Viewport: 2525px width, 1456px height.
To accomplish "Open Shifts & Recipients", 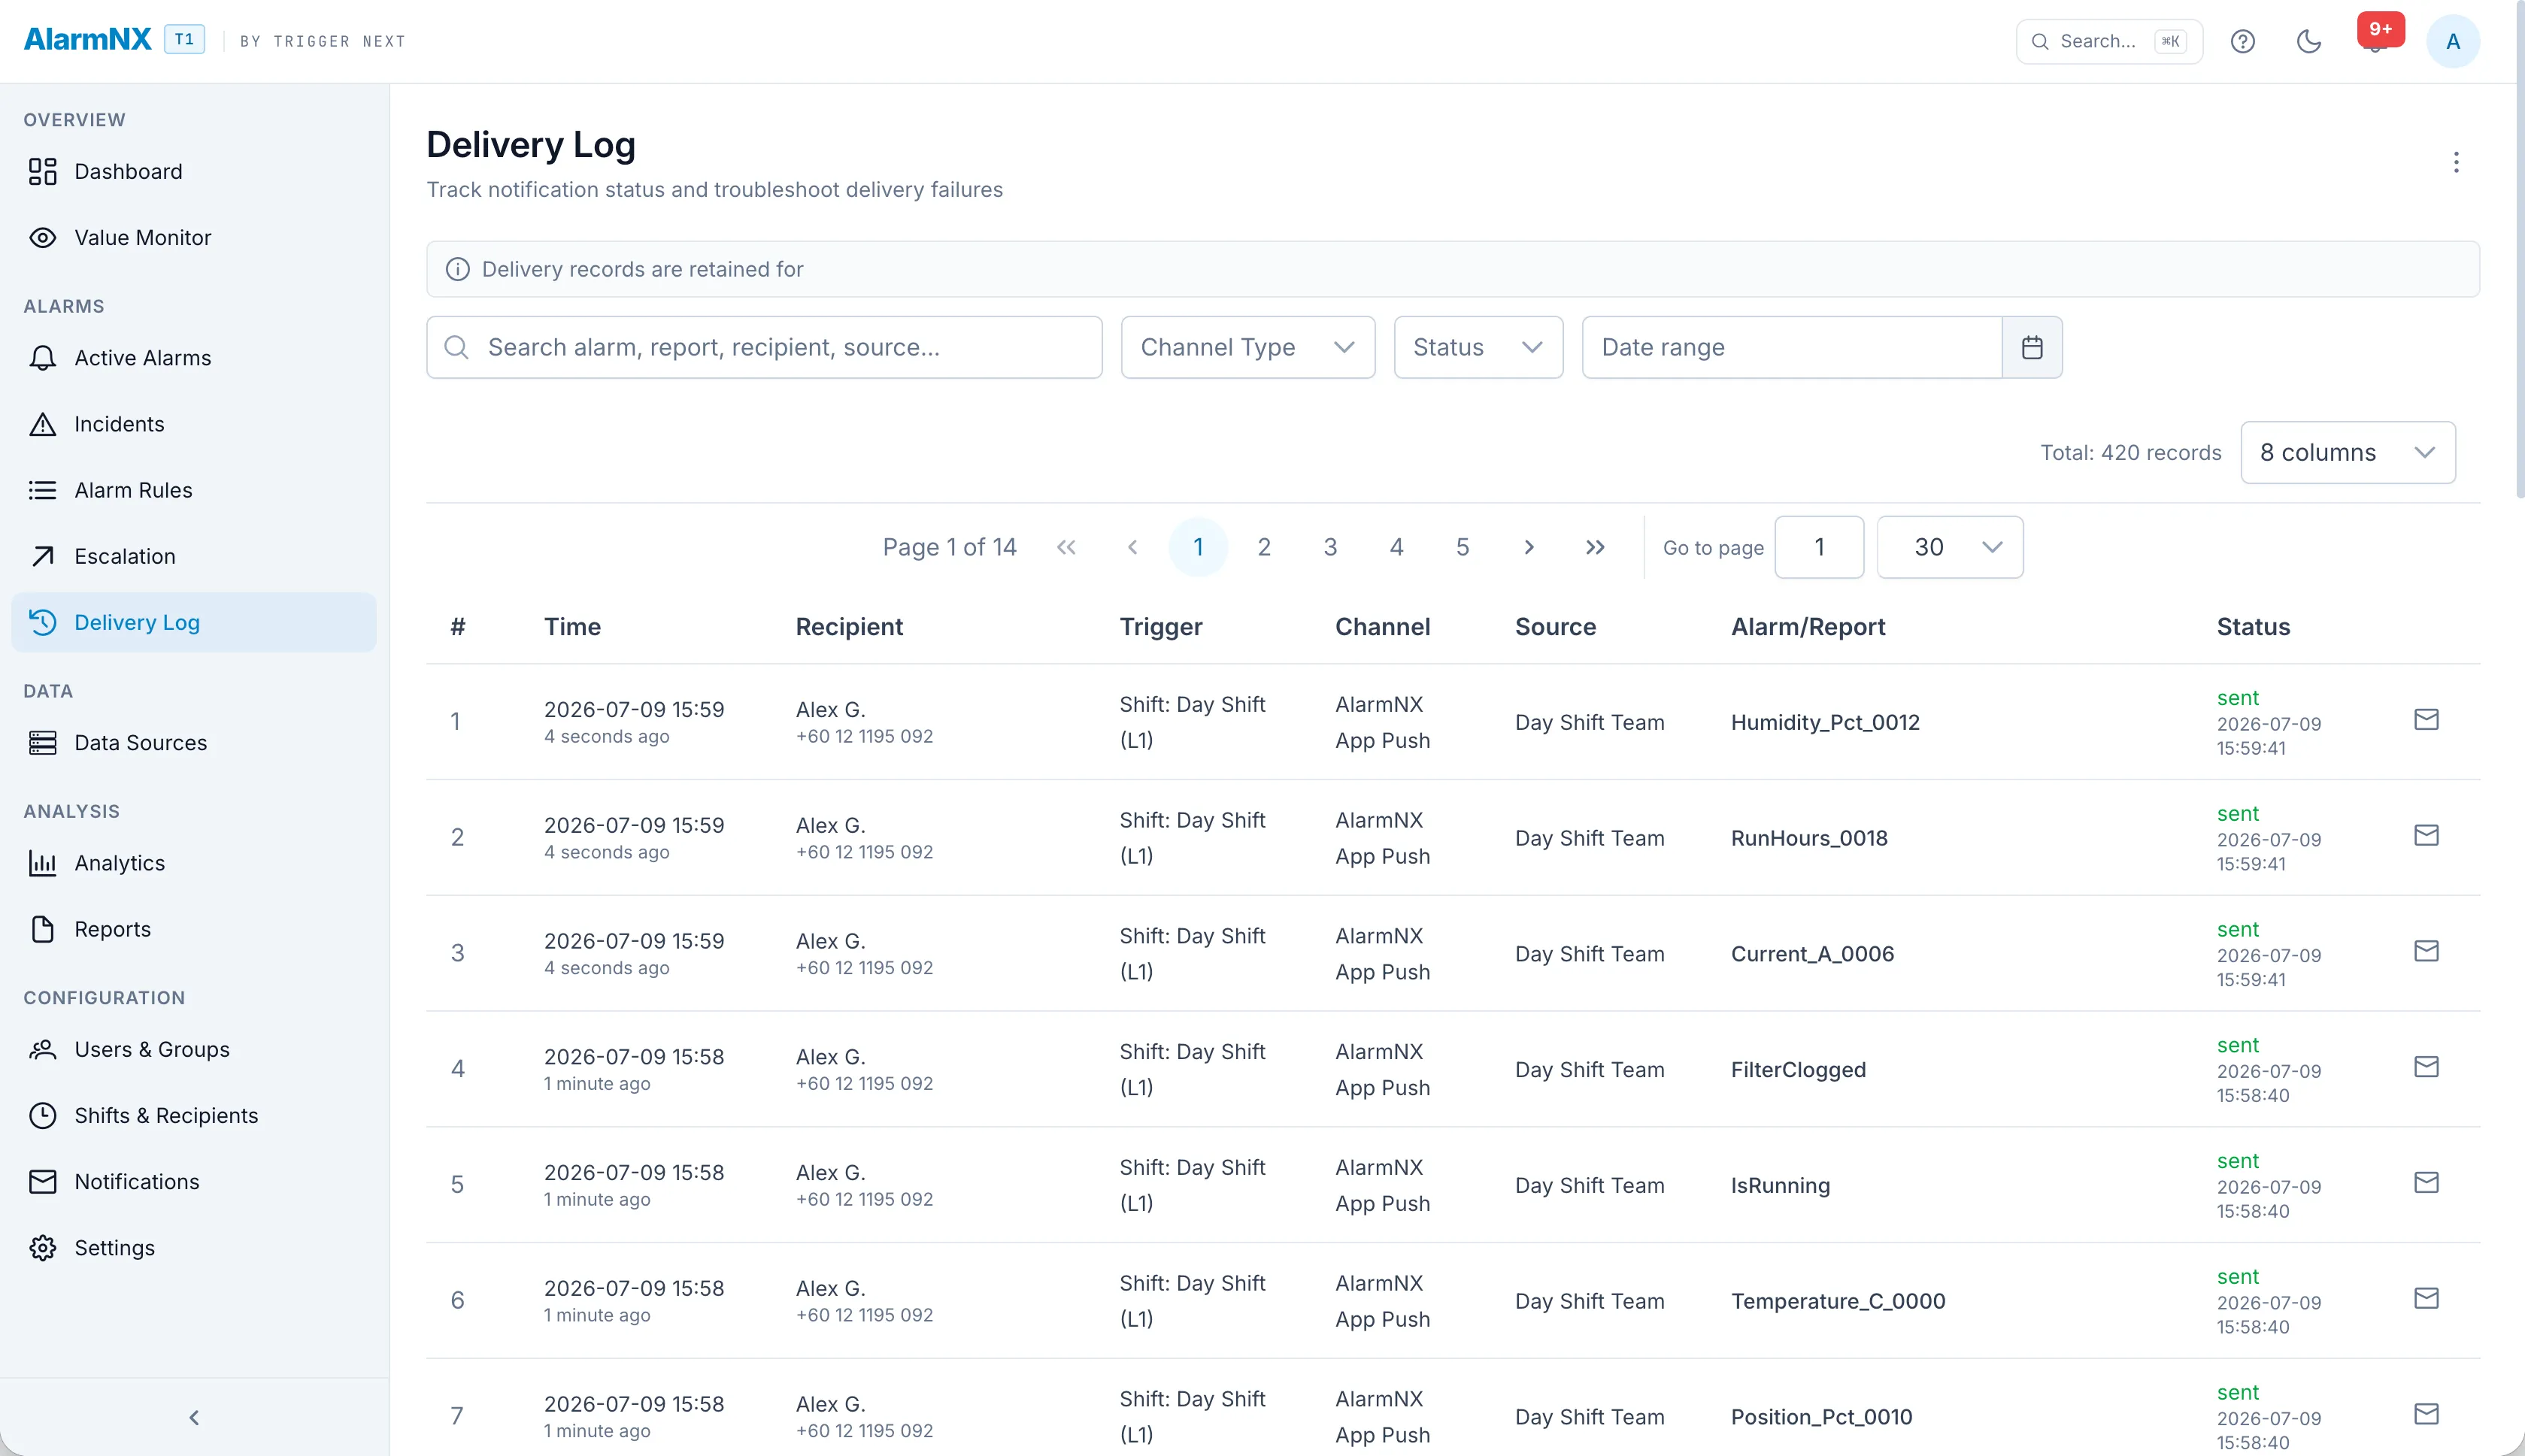I will coord(193,1115).
